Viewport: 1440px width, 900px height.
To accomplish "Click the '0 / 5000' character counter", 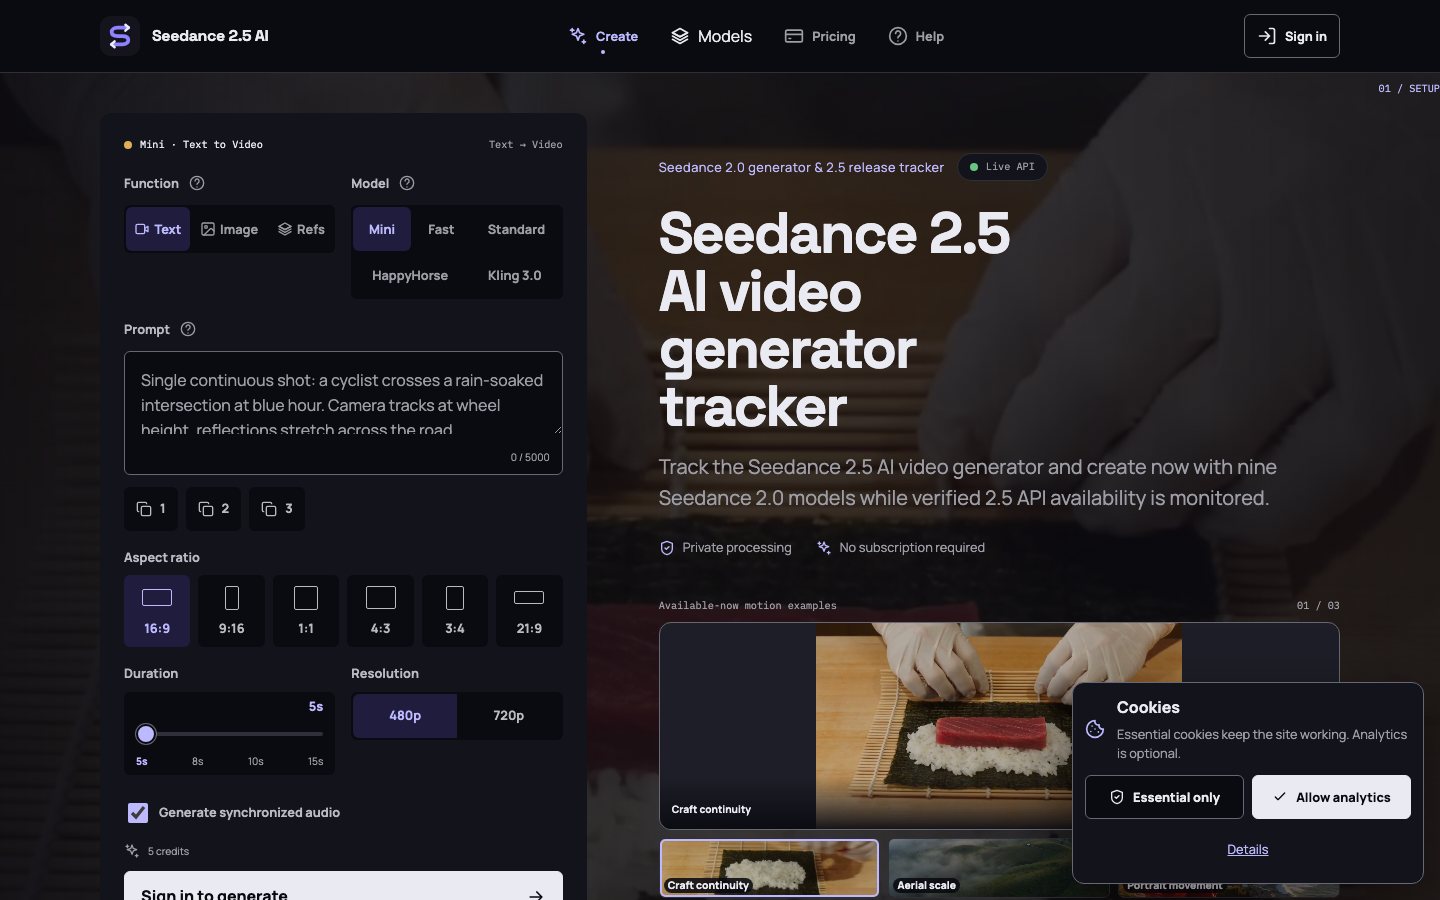I will click(530, 457).
